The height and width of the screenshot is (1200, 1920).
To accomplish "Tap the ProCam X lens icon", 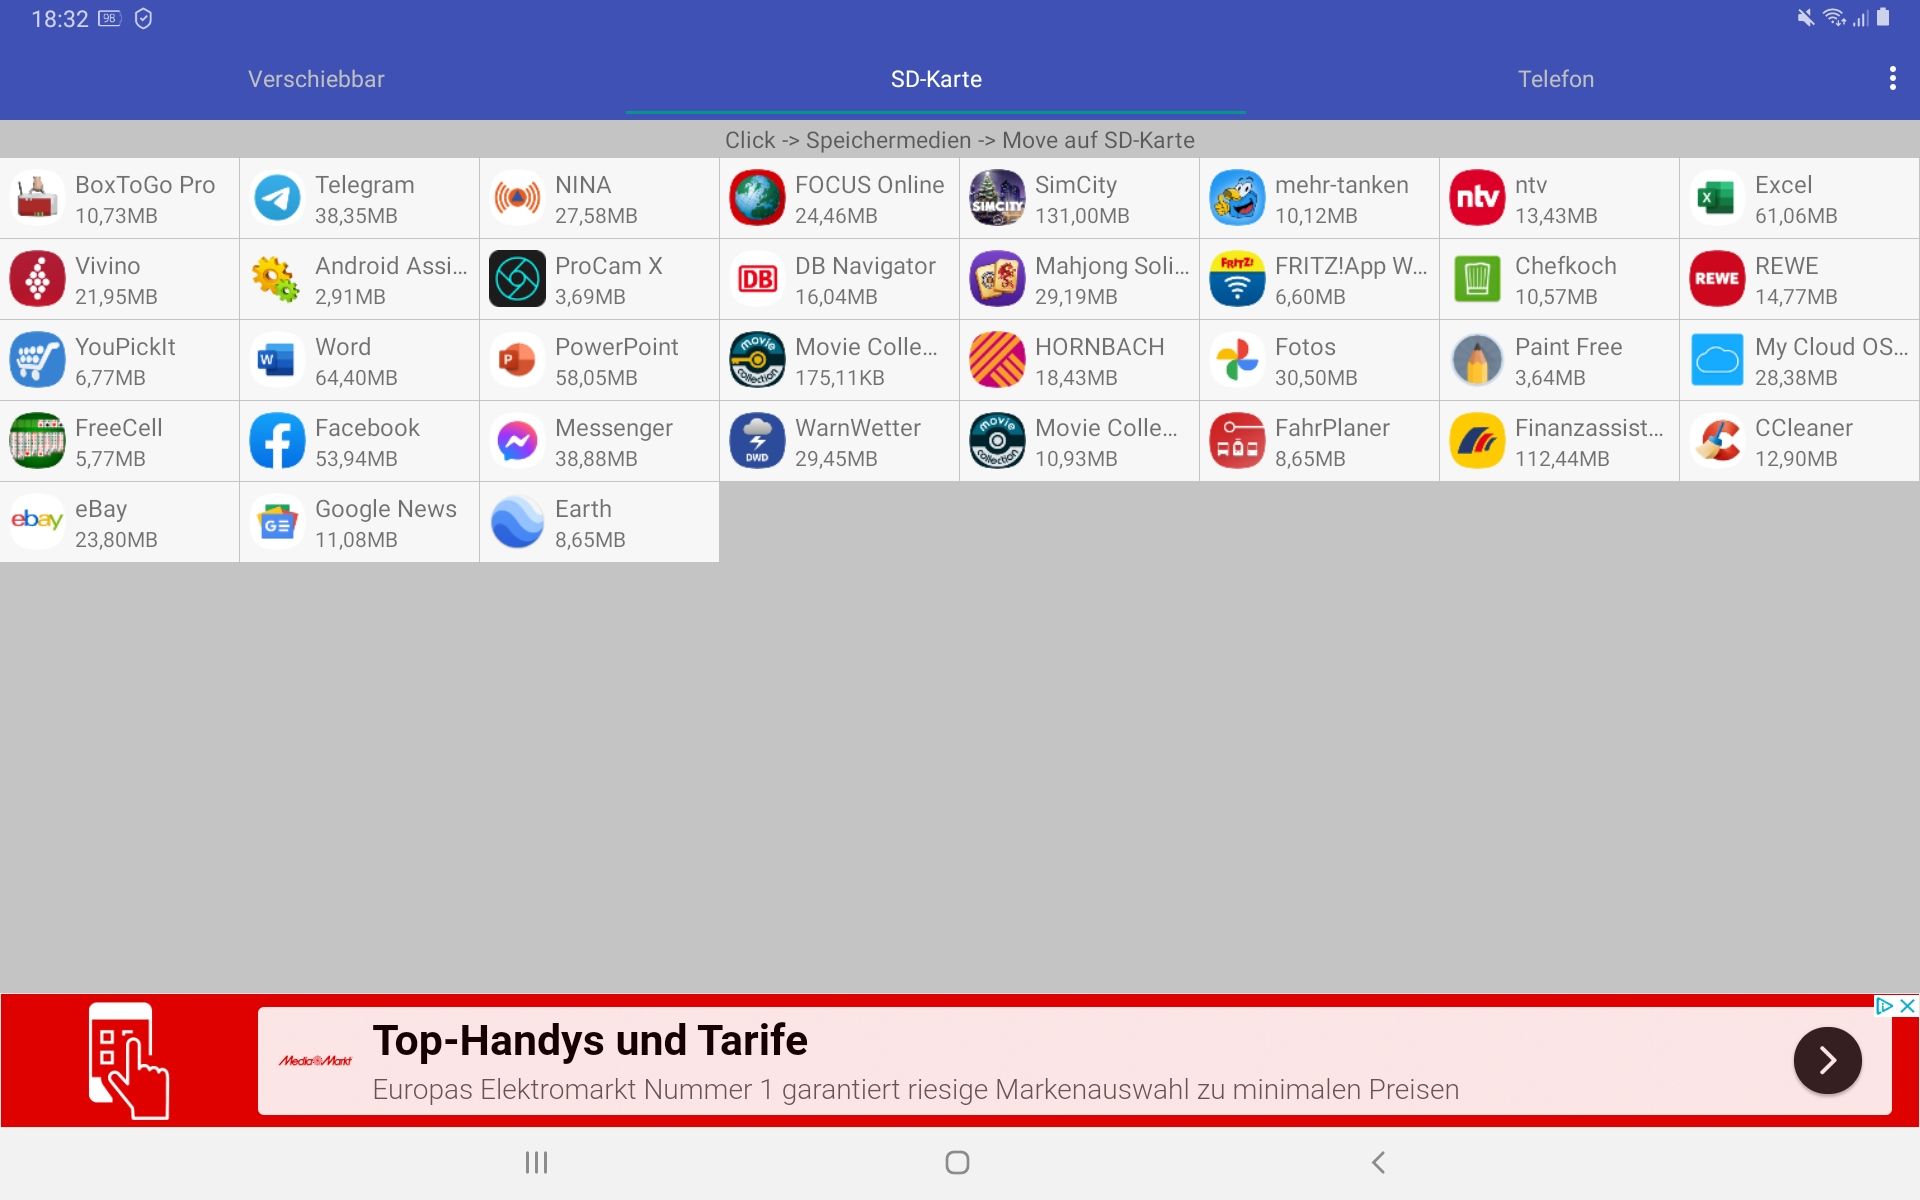I will 517,279.
